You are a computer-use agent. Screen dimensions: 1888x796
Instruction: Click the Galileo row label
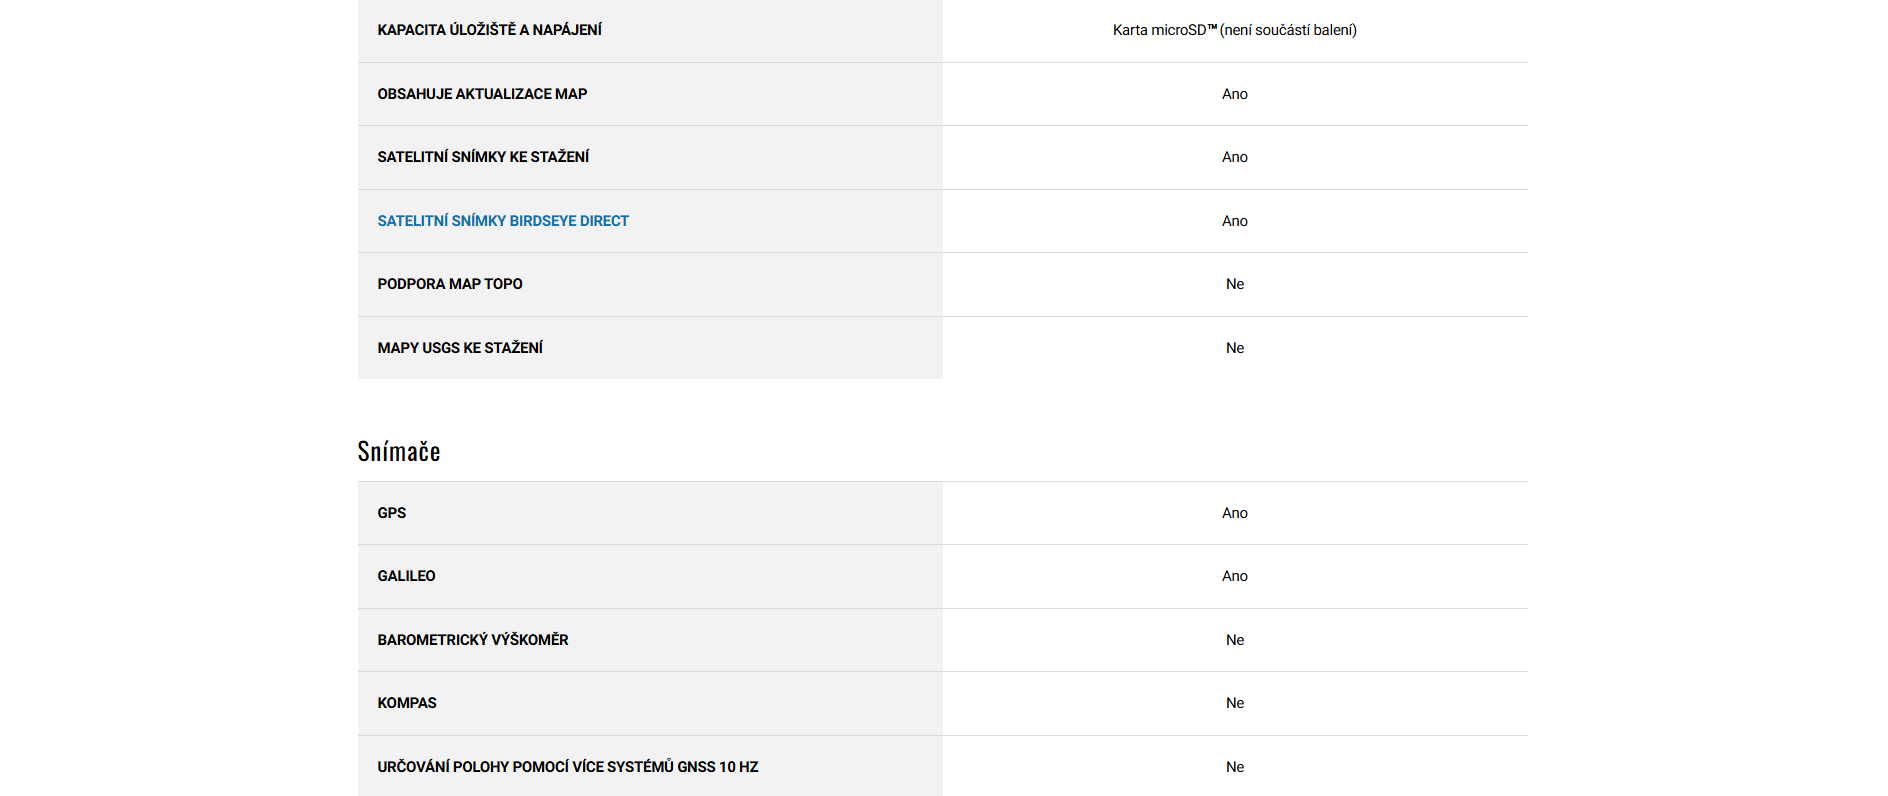(406, 576)
